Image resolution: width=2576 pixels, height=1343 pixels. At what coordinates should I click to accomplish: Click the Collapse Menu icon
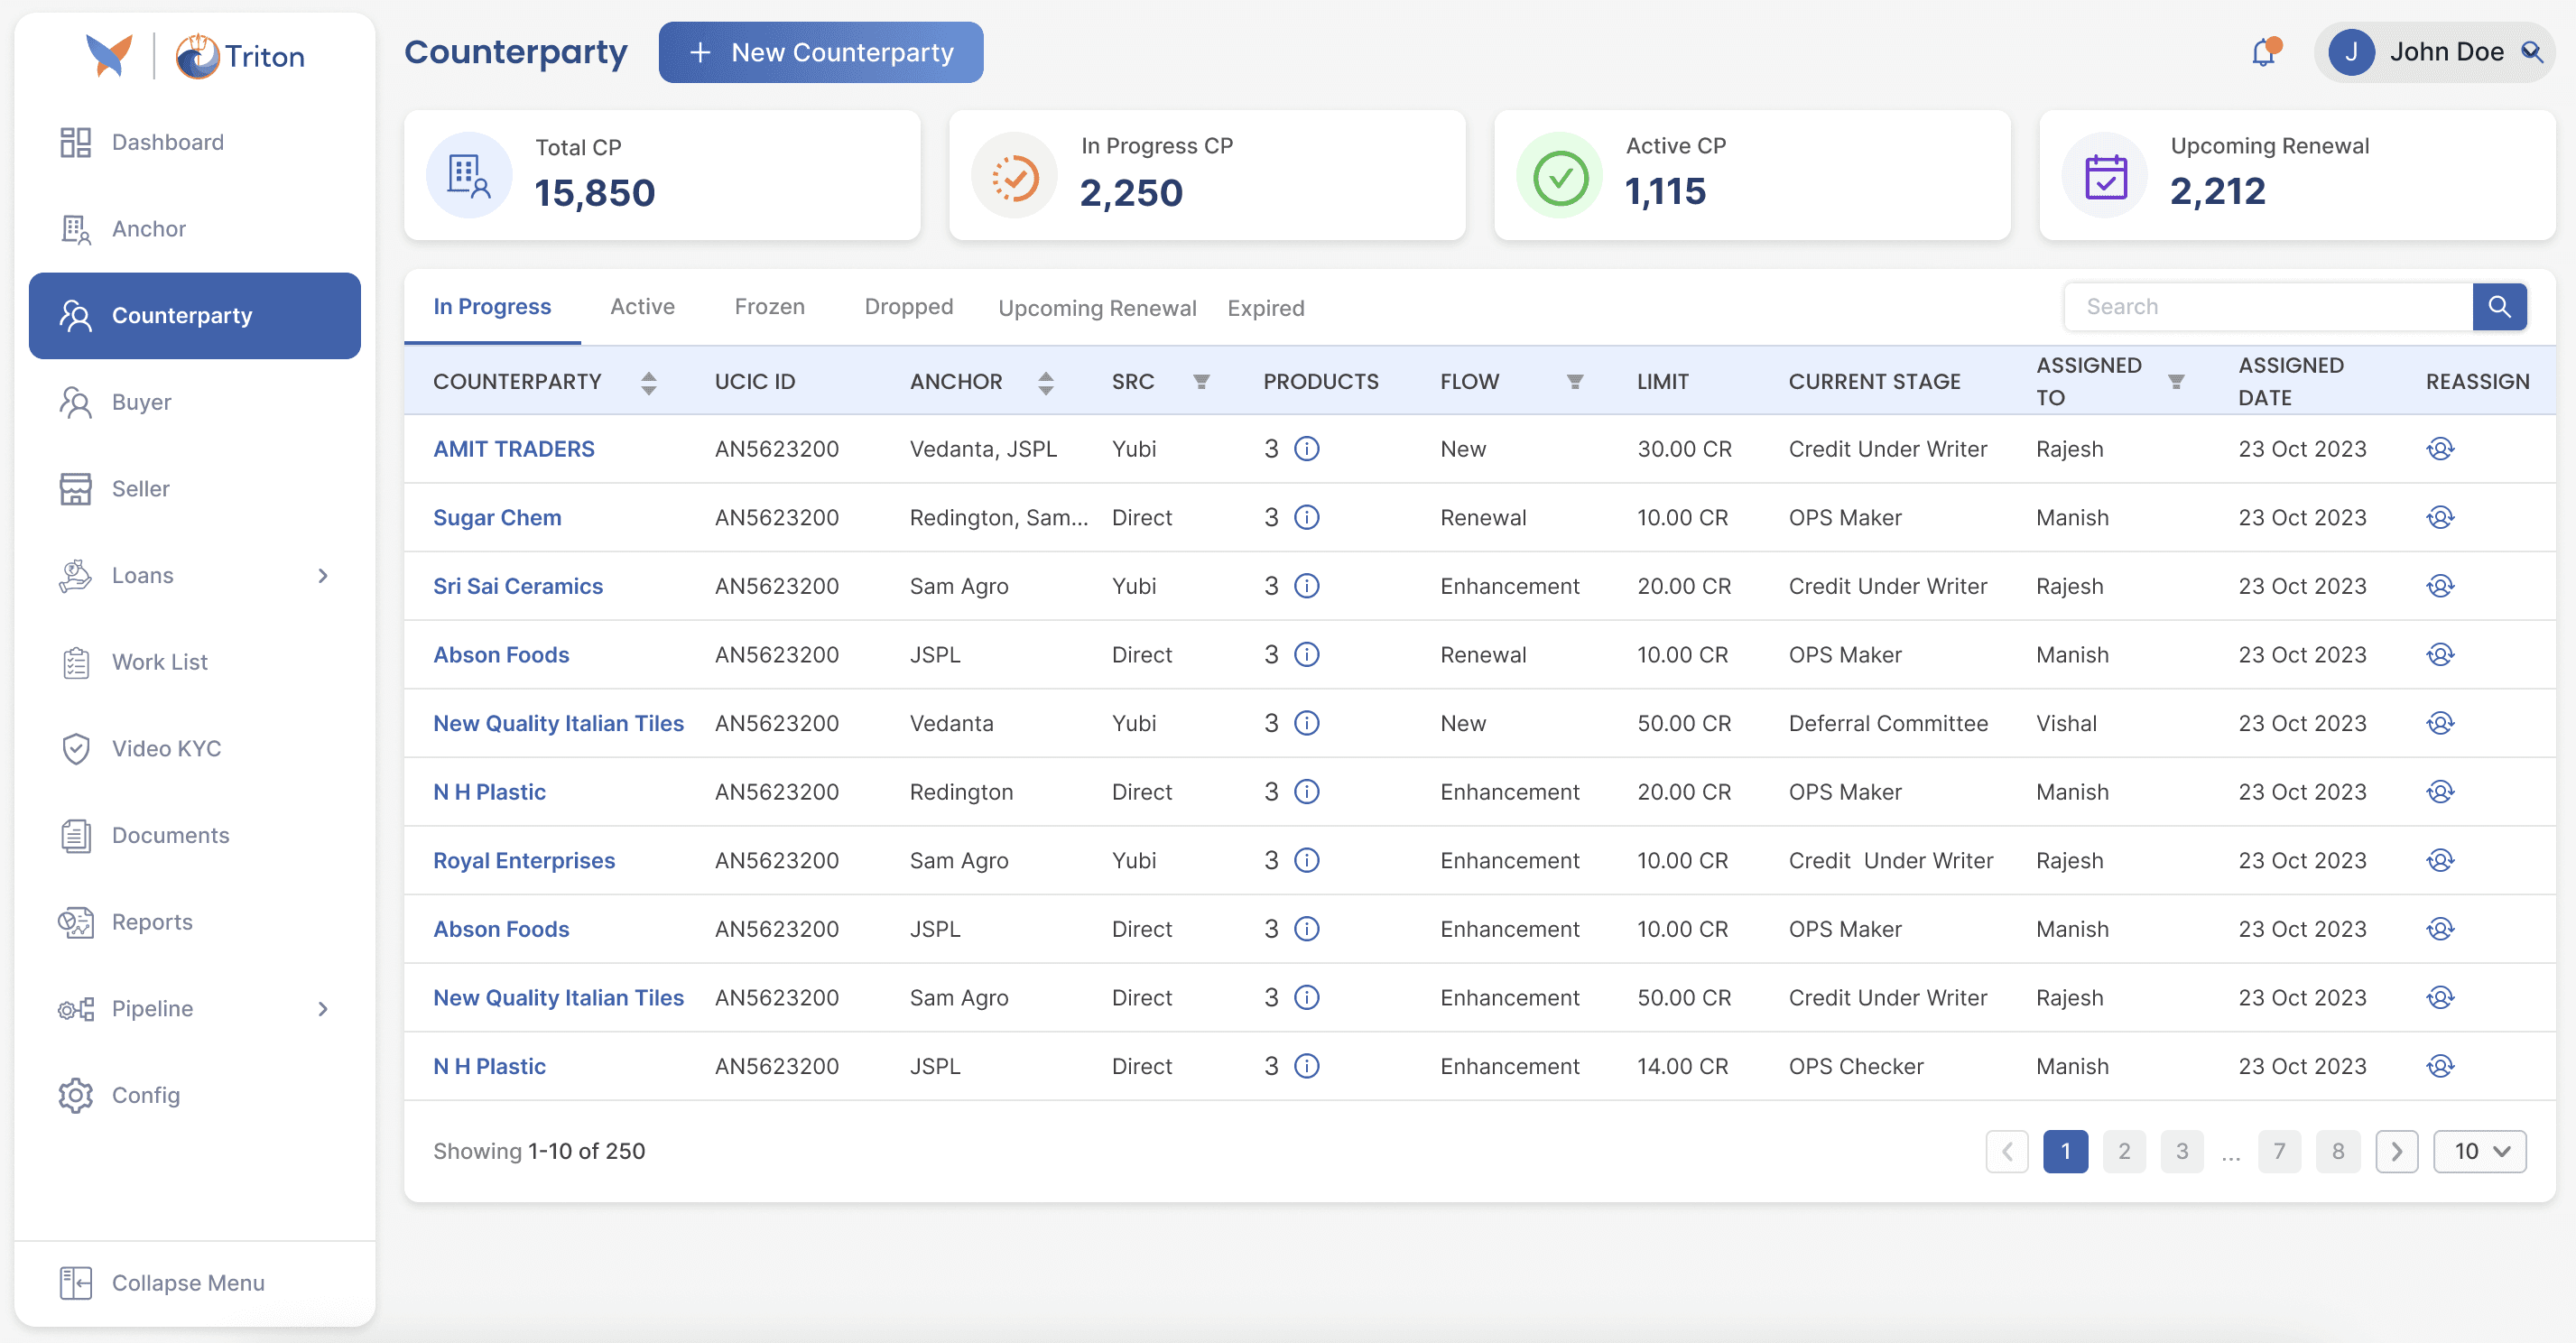click(76, 1282)
